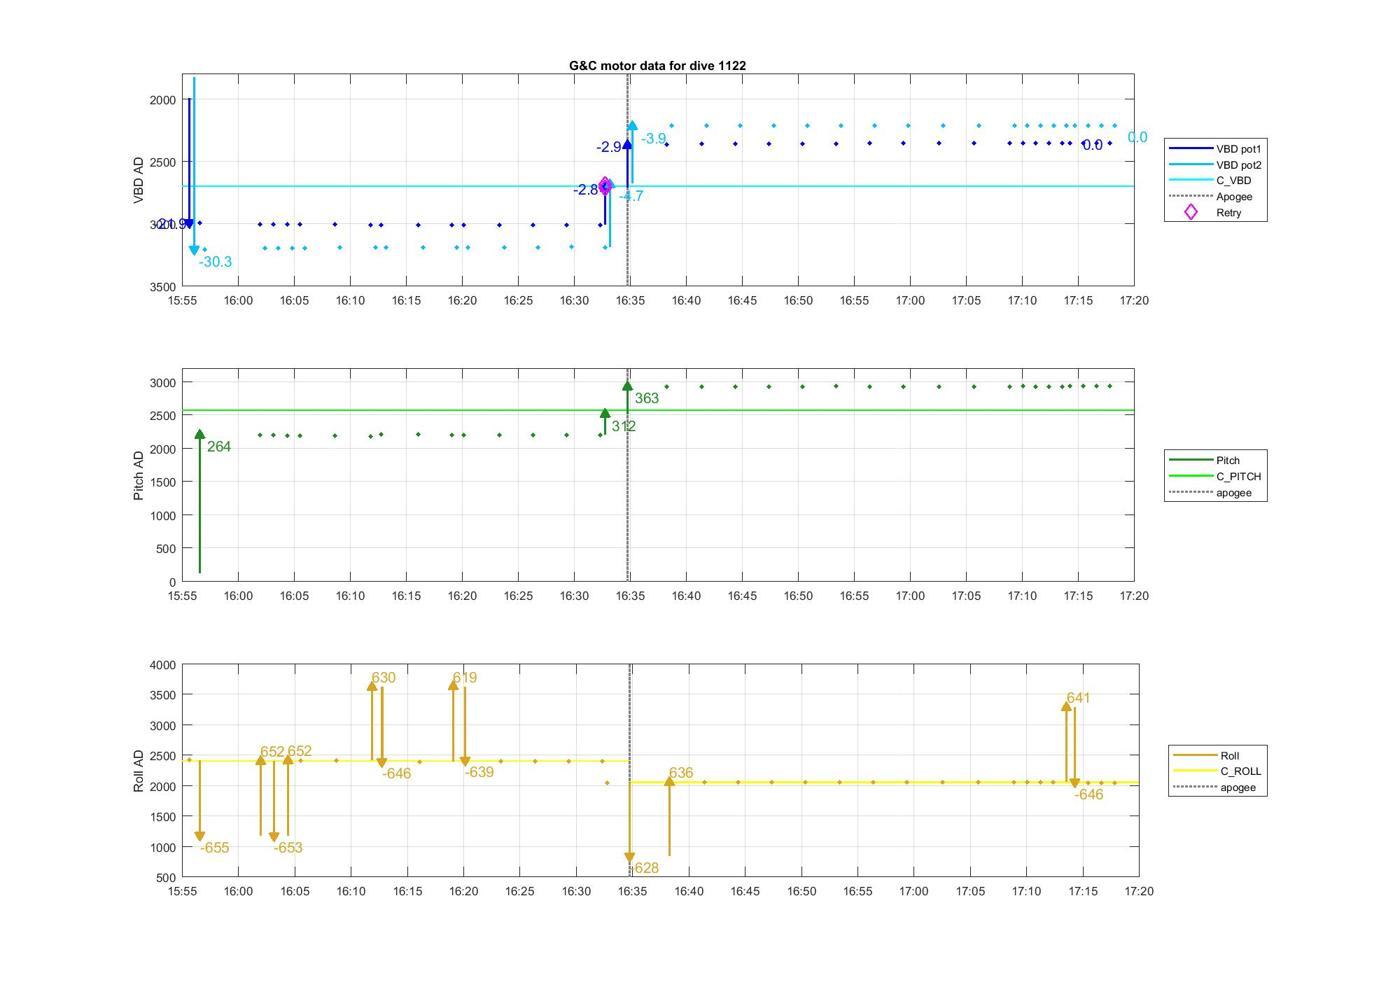The width and height of the screenshot is (1400, 986).
Task: Click the green up-arrowhead beside the 264 label
Action: [x=200, y=435]
